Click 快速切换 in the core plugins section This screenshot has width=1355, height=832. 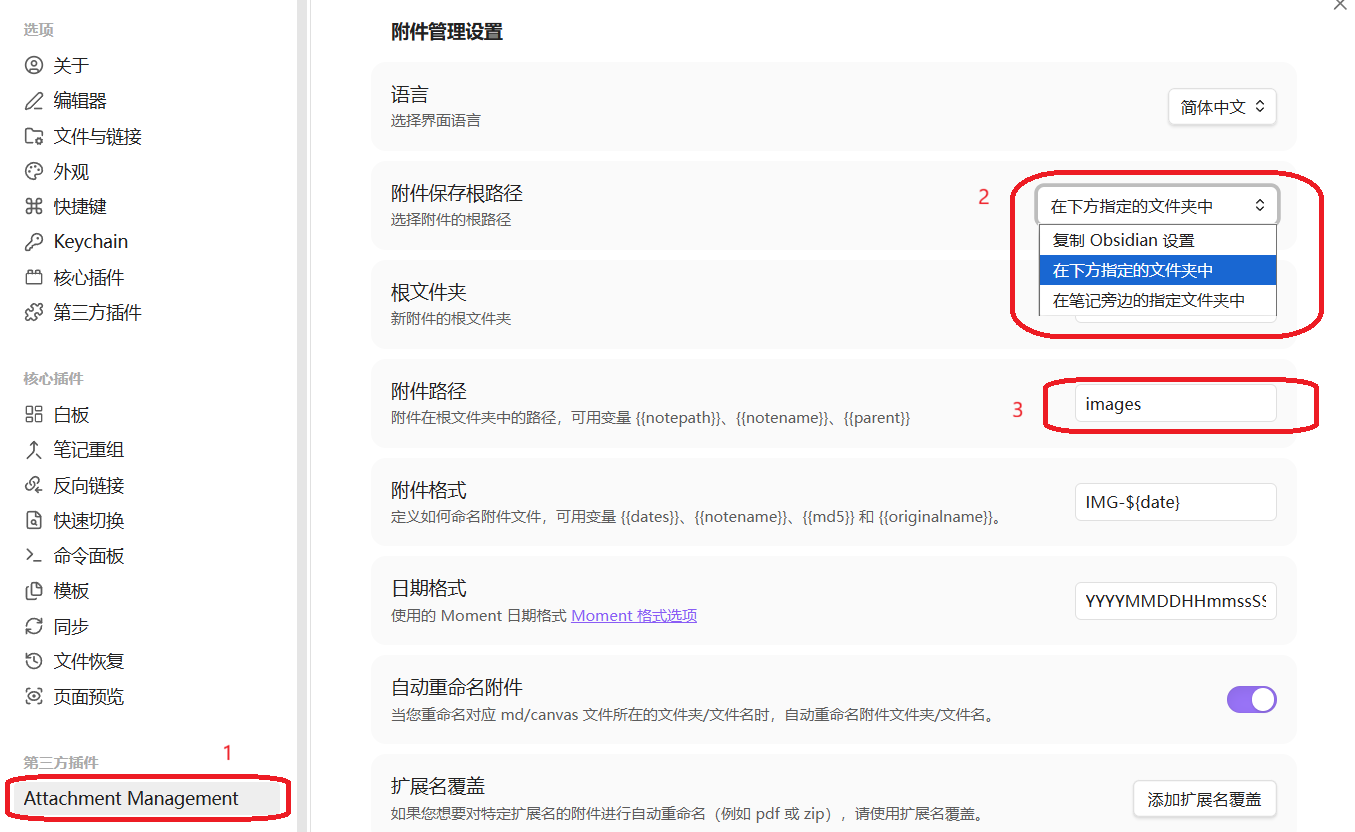[x=80, y=519]
